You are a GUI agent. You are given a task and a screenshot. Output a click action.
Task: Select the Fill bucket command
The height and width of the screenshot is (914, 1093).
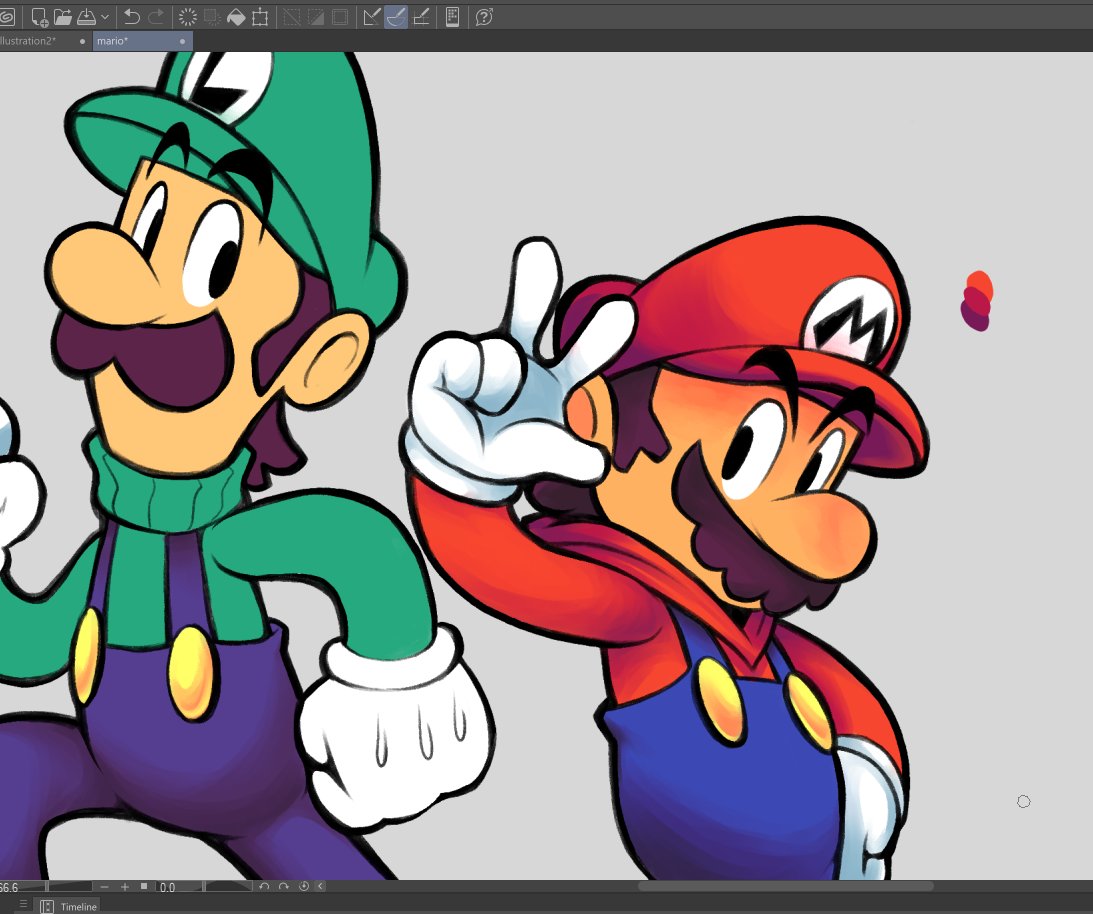(x=236, y=17)
